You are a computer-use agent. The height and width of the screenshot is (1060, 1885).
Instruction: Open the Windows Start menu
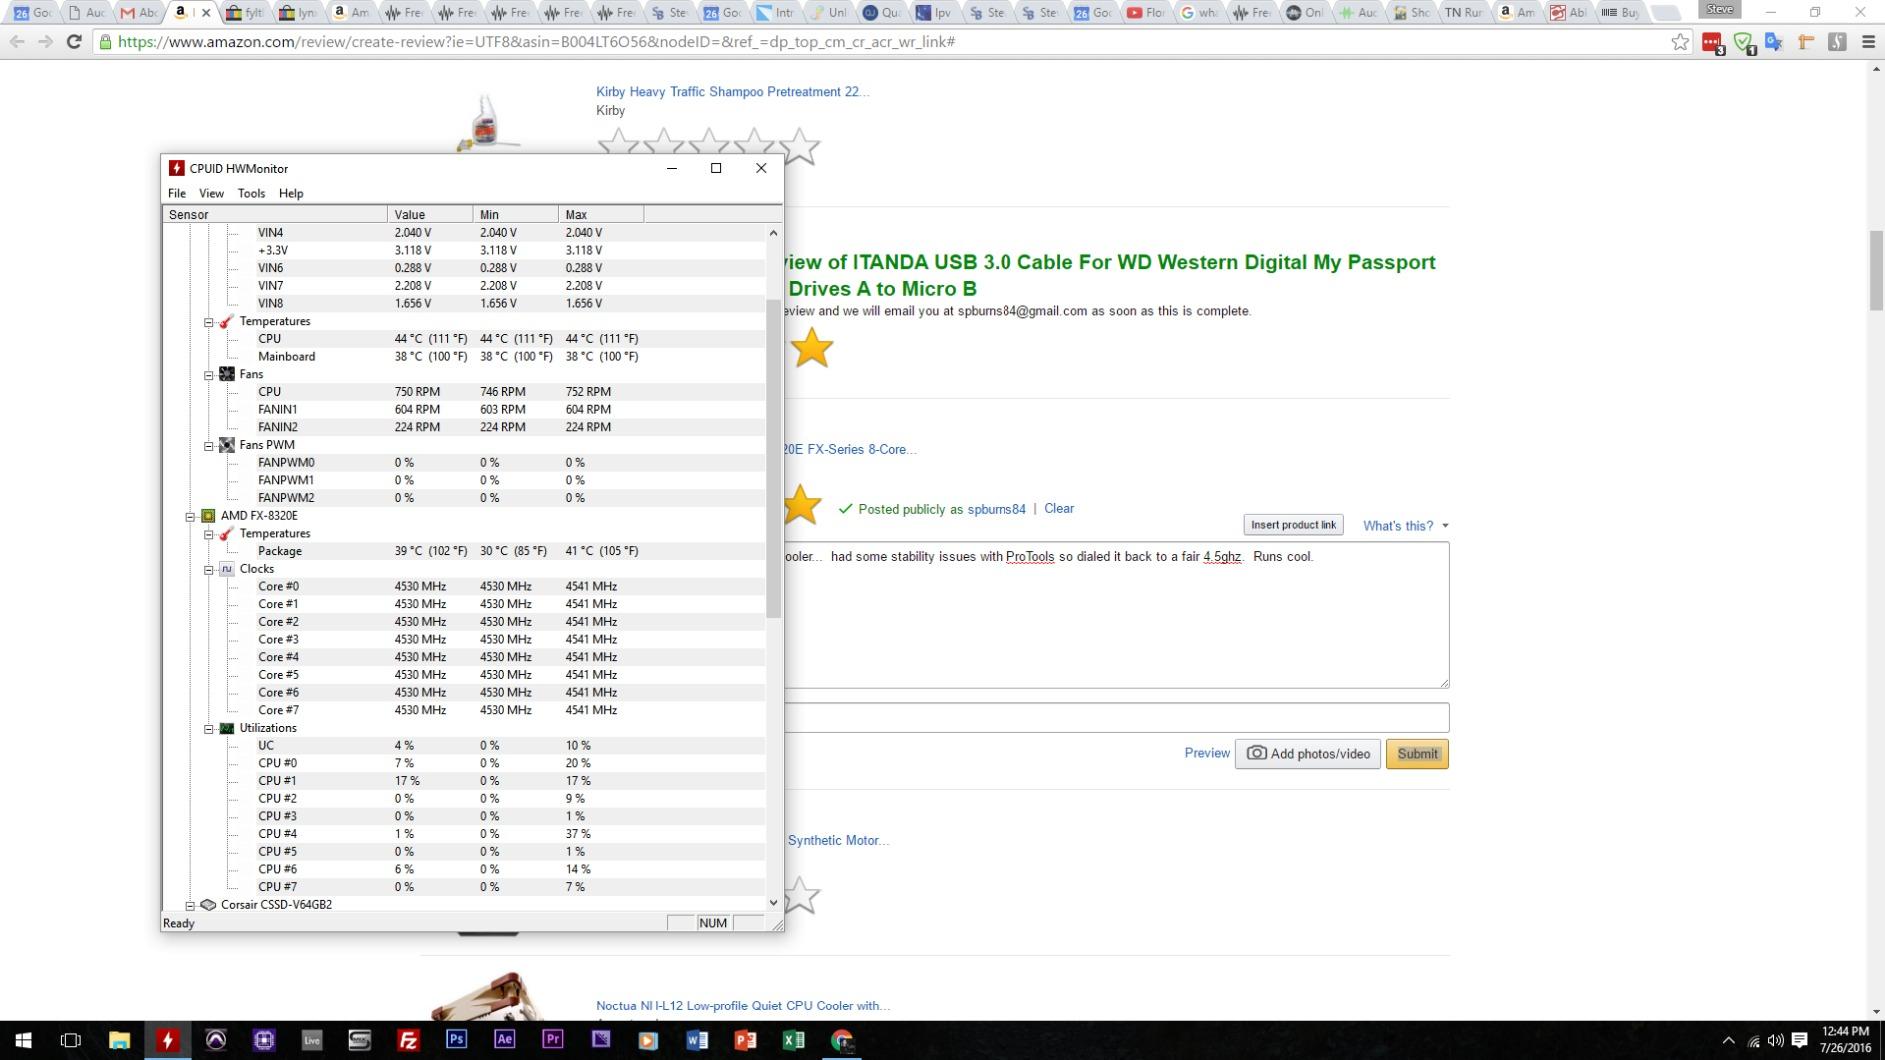pyautogui.click(x=23, y=1040)
